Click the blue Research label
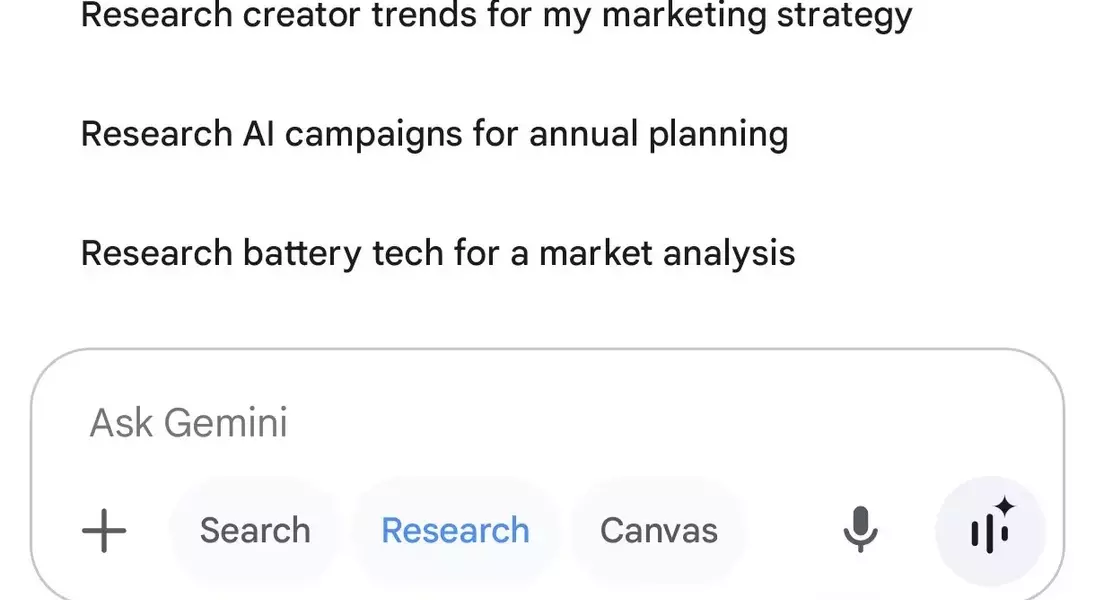Screen dimensions: 1095x600 [x=455, y=530]
